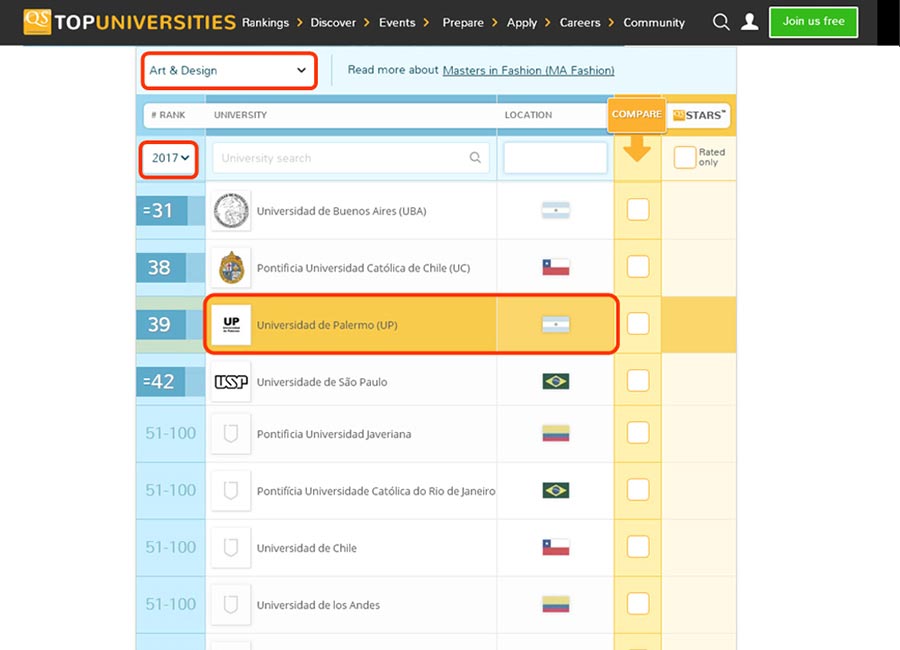Click rank 39 cell
Screen dimensions: 900x650
[x=162, y=324]
